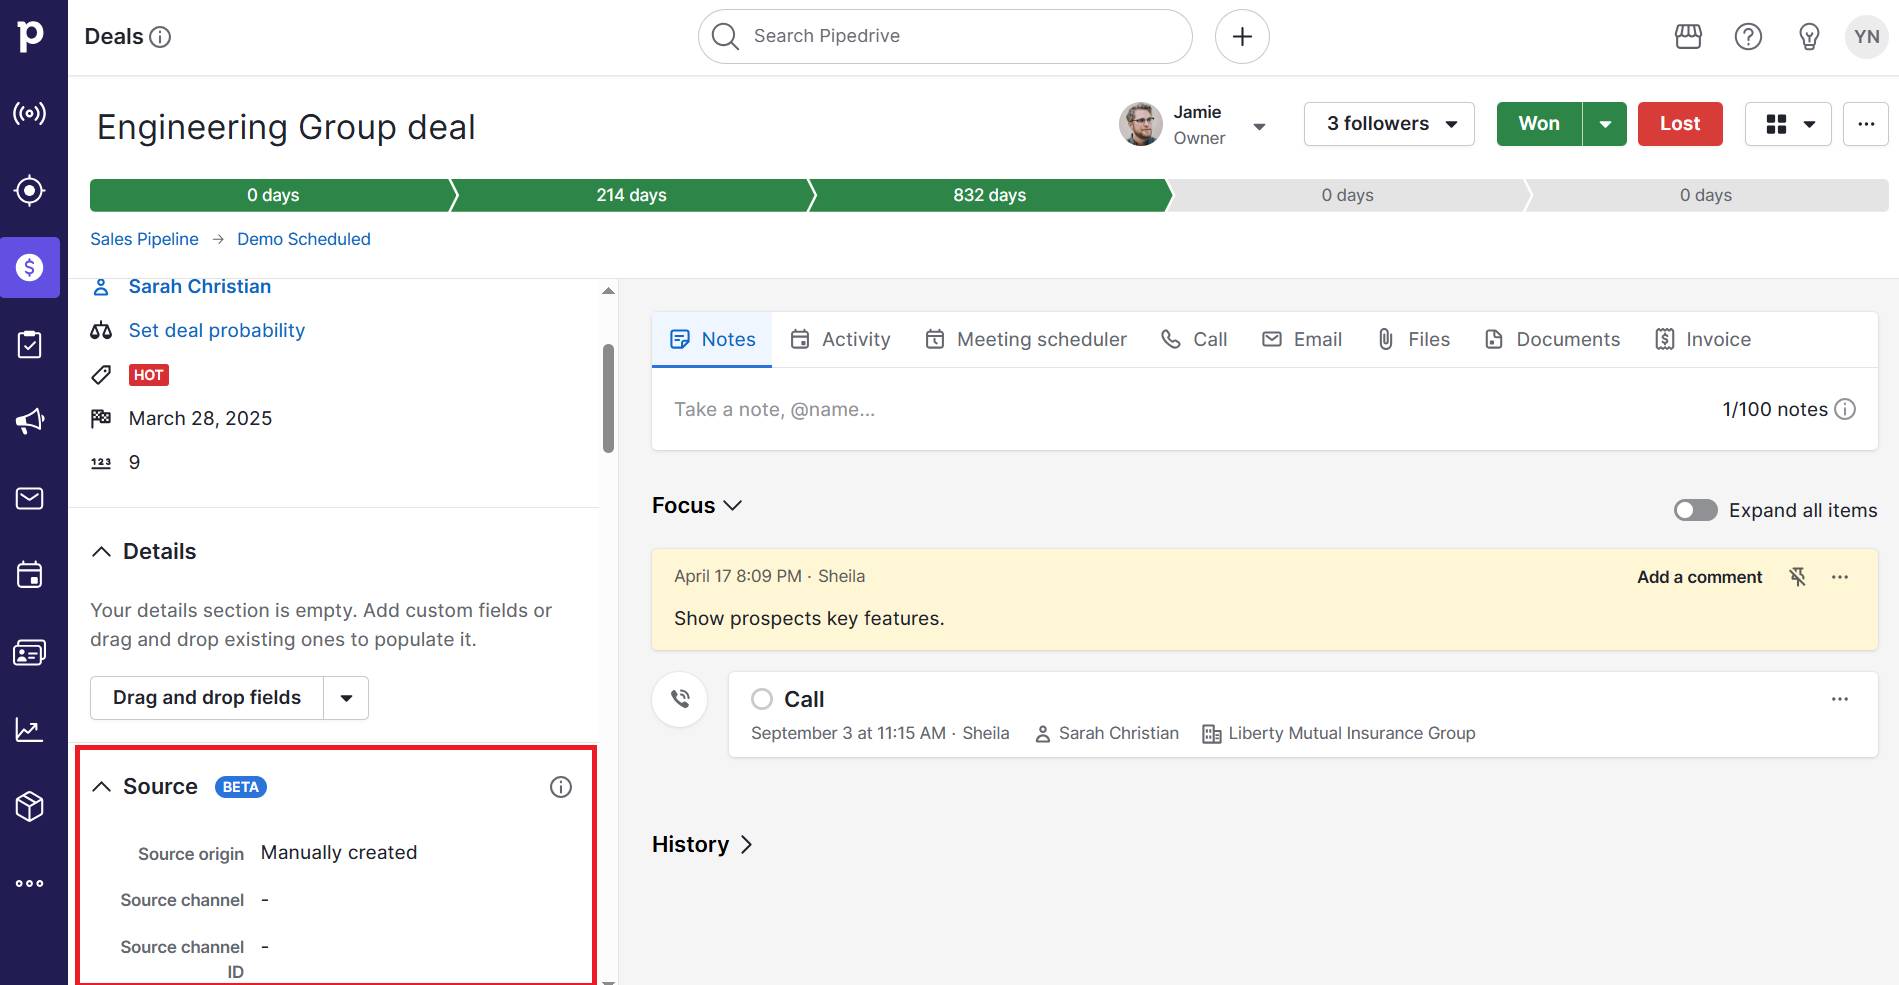The image size is (1899, 985).
Task: Open the Mail icon in left sidebar
Action: (x=30, y=498)
